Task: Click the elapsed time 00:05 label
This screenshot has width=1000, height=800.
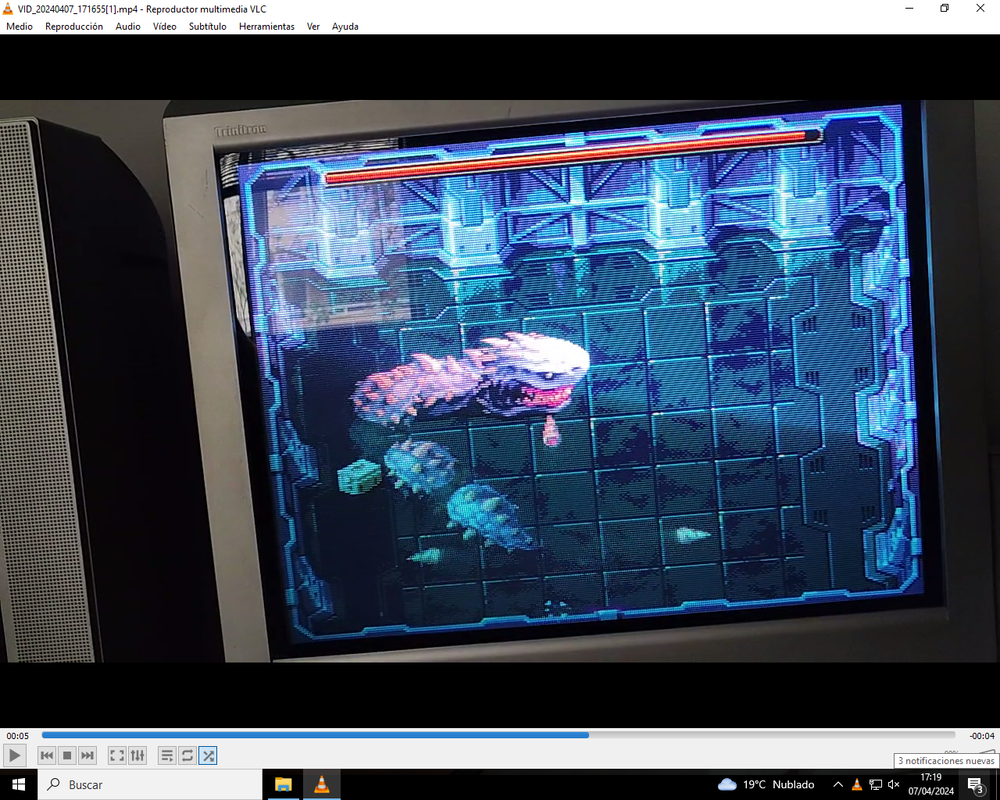Action: (17, 736)
